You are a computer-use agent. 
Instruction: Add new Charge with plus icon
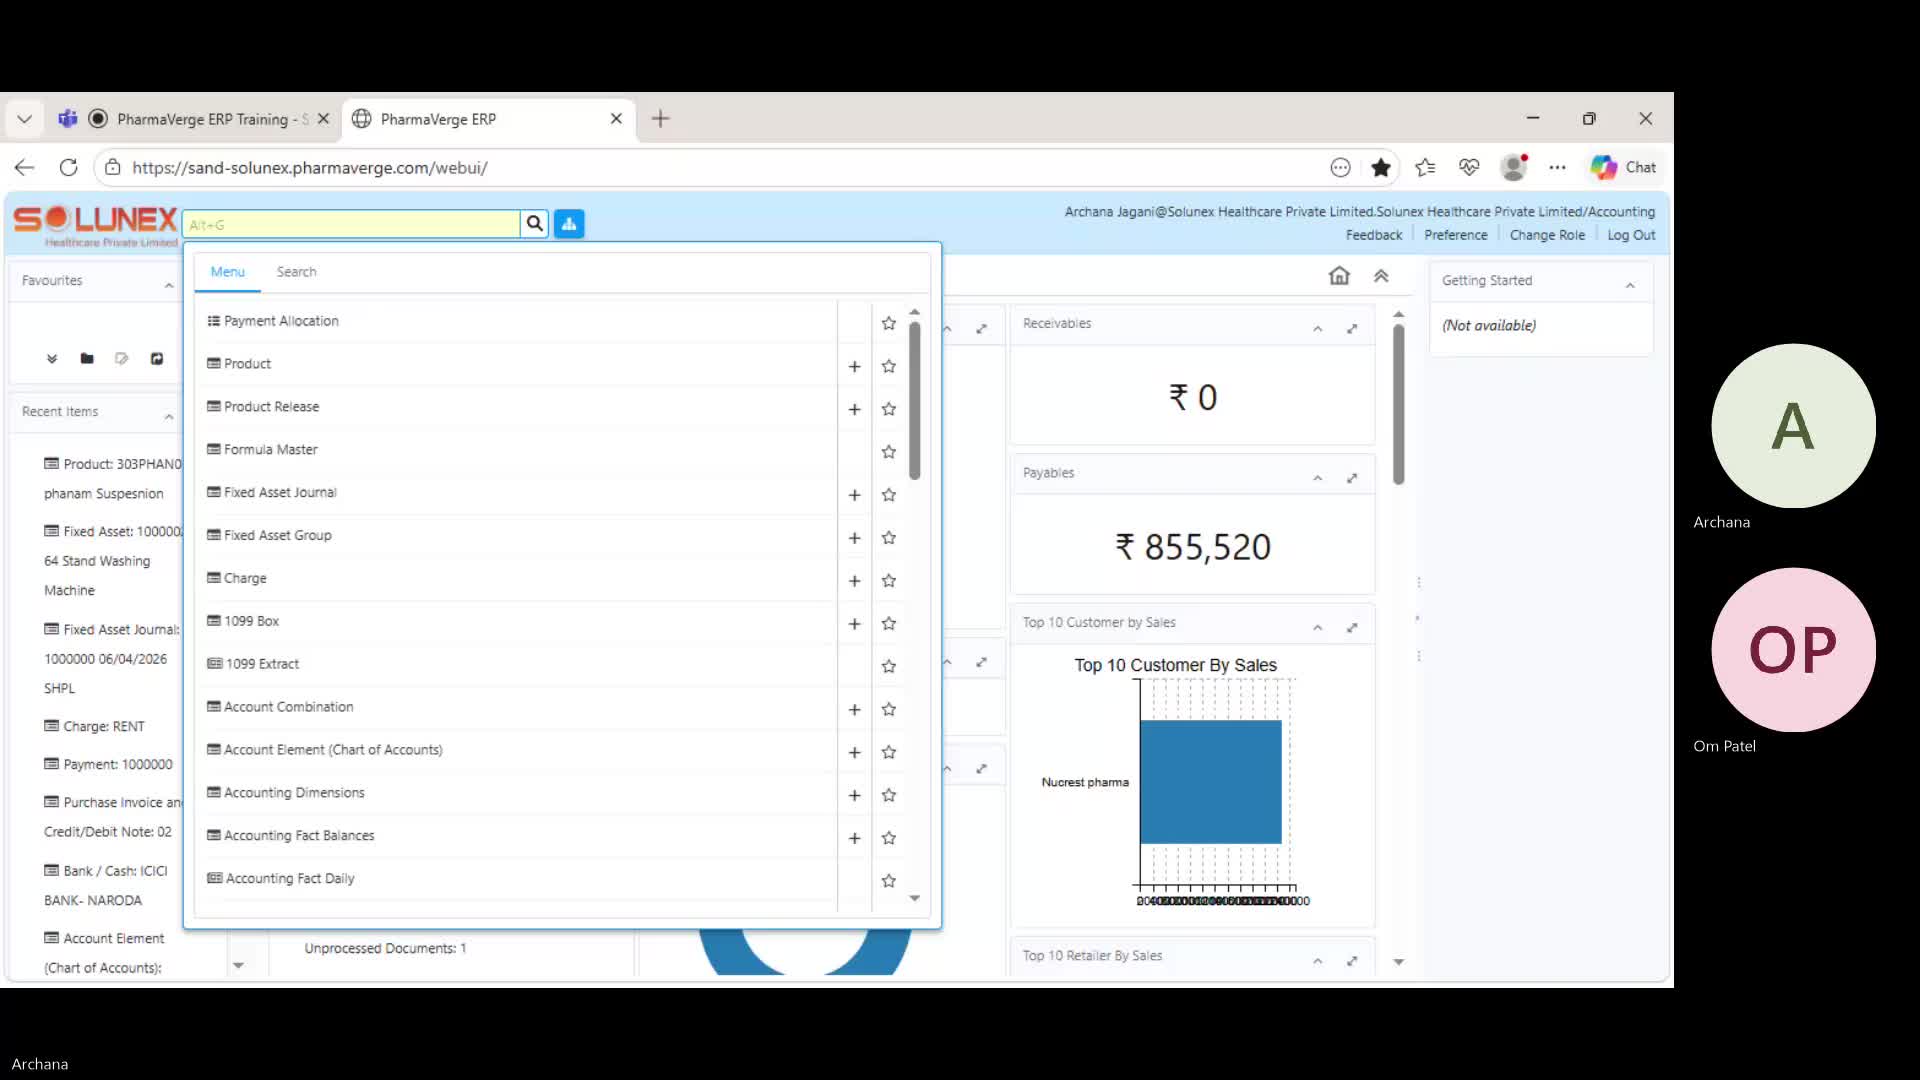(854, 582)
